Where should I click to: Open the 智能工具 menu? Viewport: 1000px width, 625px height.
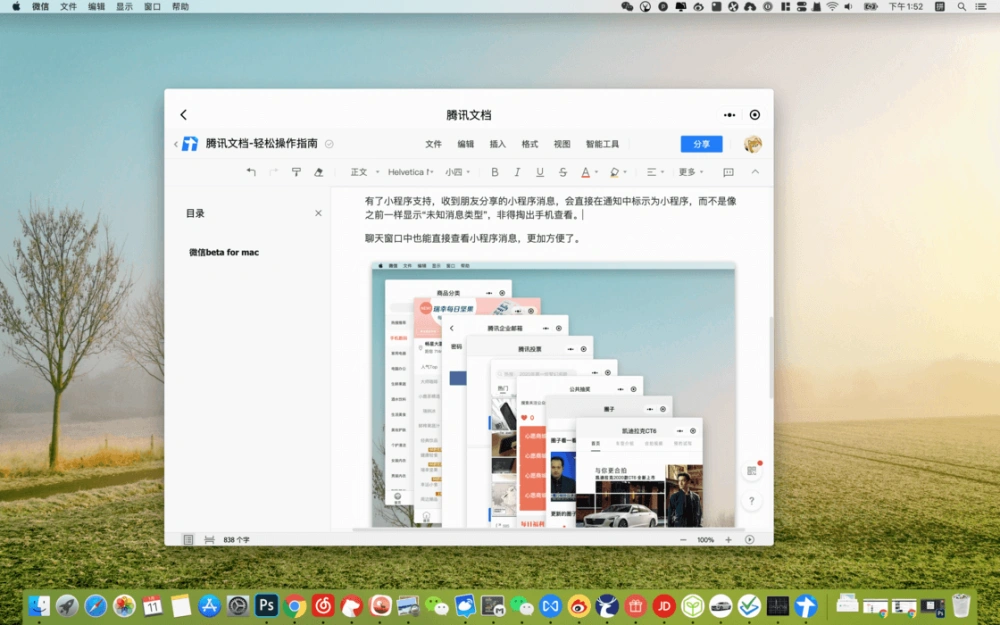pos(602,144)
